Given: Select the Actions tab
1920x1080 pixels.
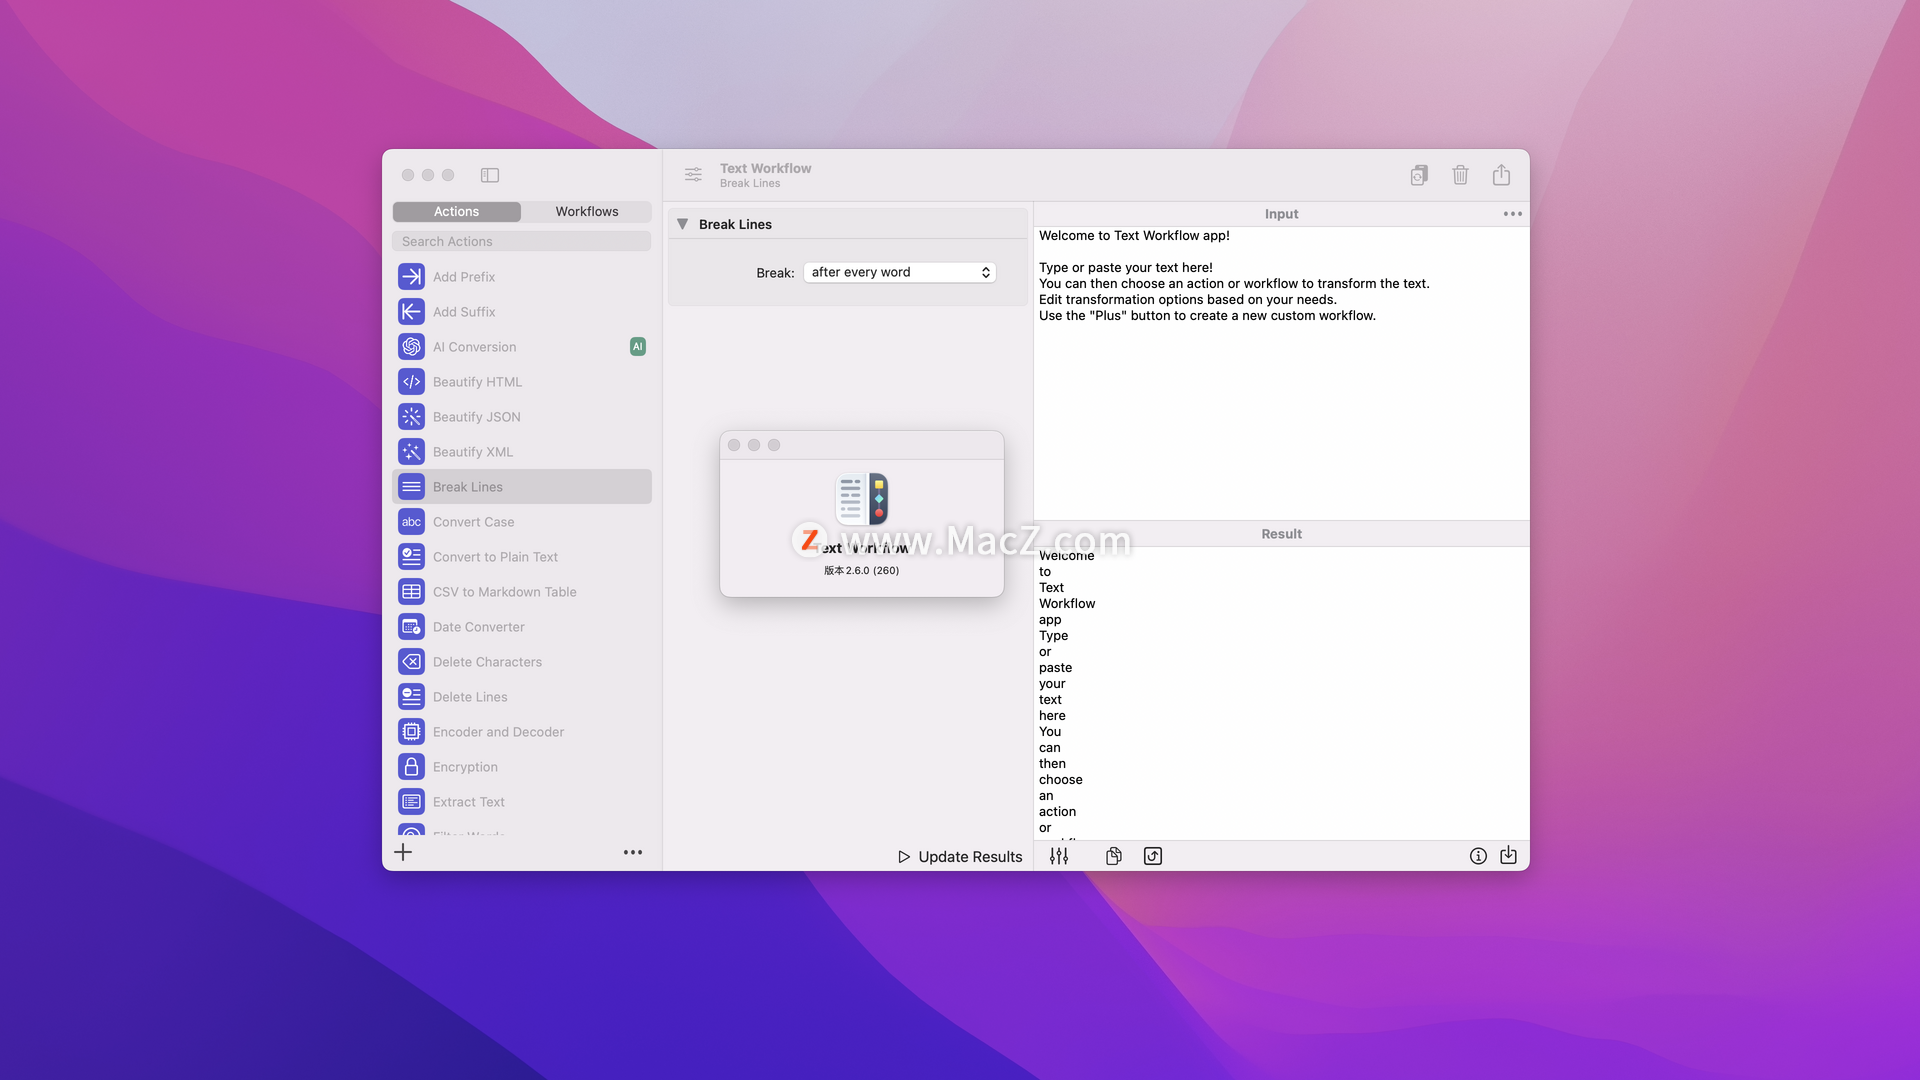Looking at the screenshot, I should (456, 212).
